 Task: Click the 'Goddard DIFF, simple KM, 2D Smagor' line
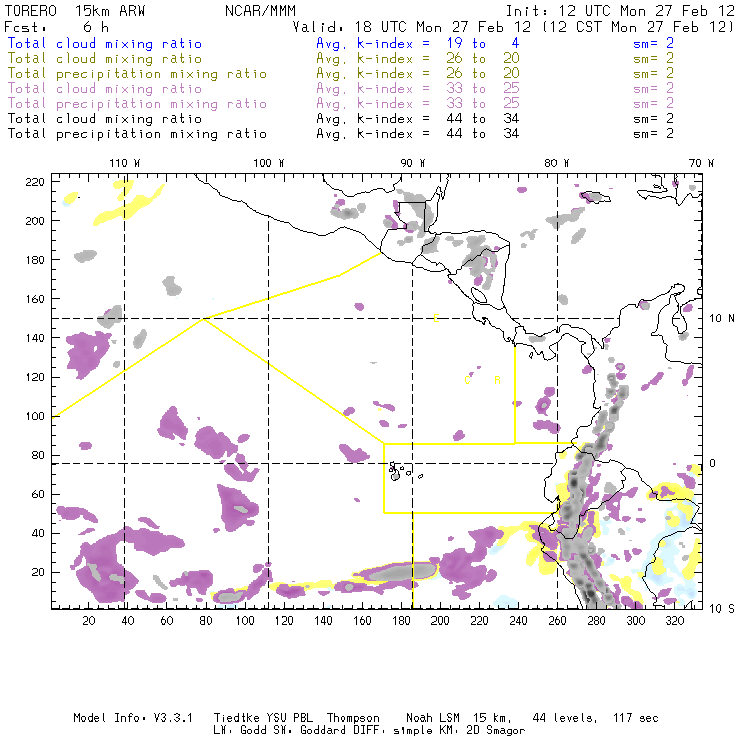point(412,731)
